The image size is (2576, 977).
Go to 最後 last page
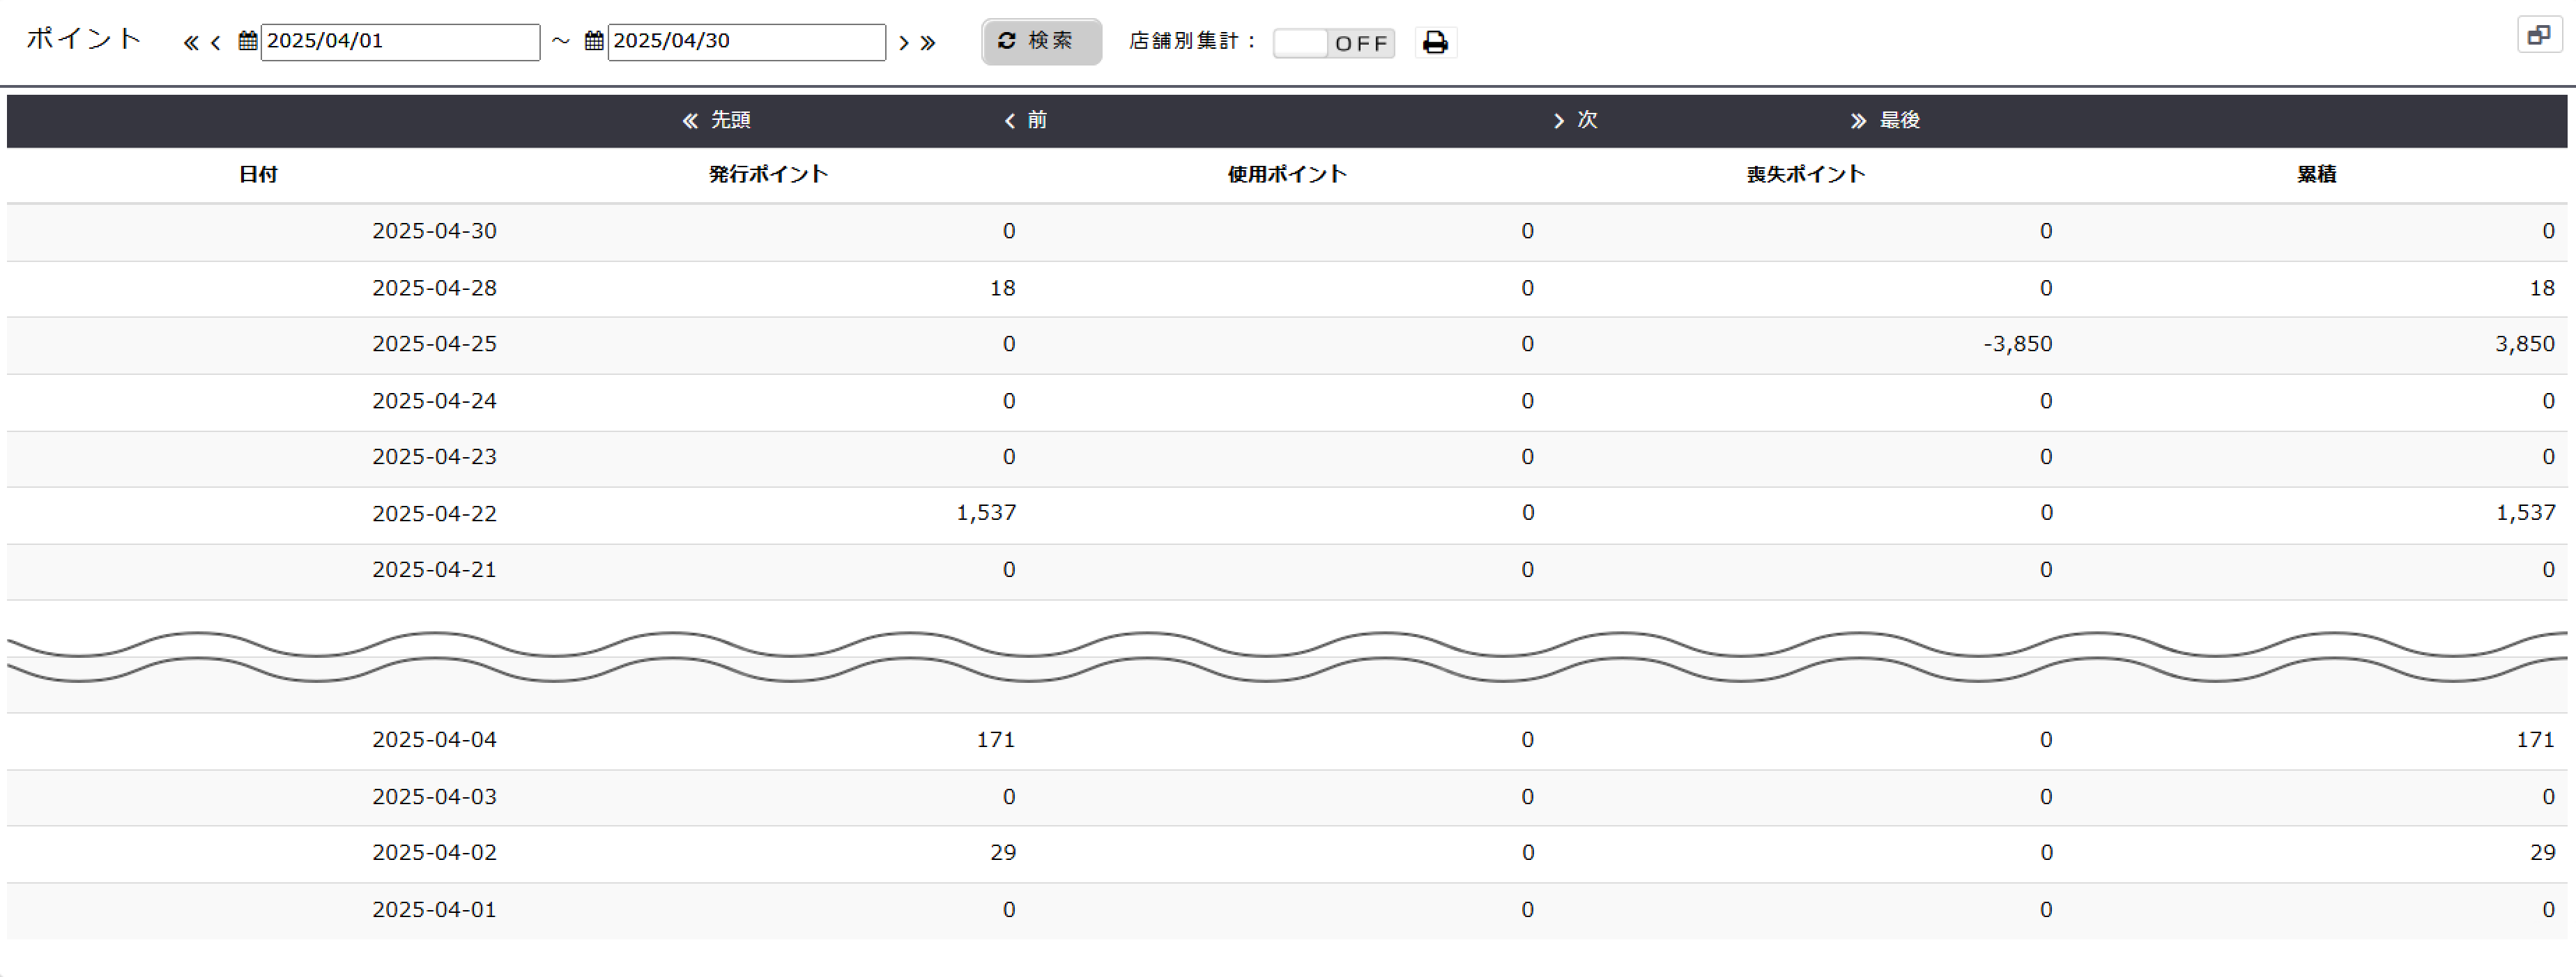[1885, 120]
